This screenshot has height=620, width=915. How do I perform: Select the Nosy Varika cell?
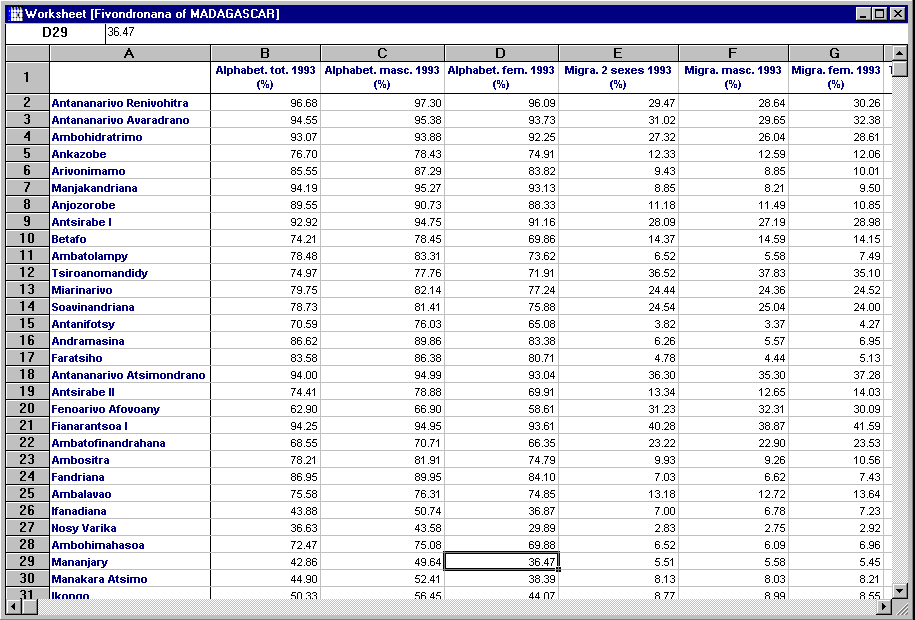(130, 528)
